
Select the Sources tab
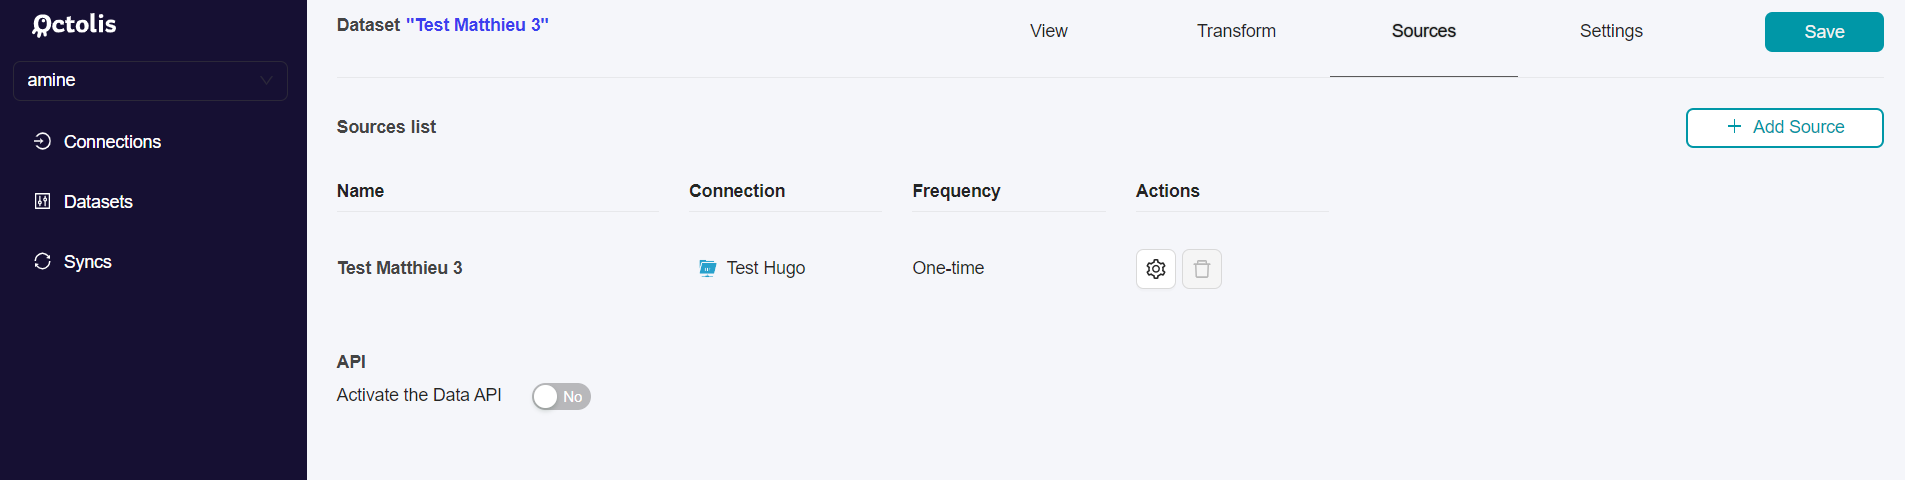click(1423, 31)
